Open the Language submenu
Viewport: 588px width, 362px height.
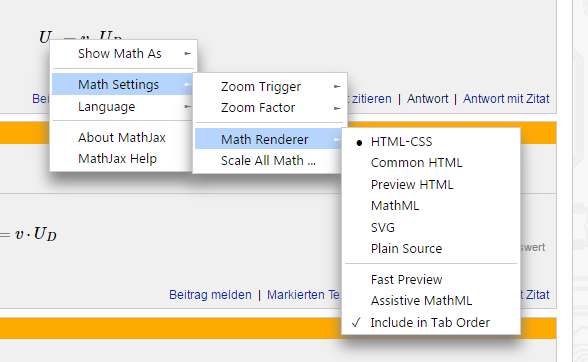tap(123, 107)
